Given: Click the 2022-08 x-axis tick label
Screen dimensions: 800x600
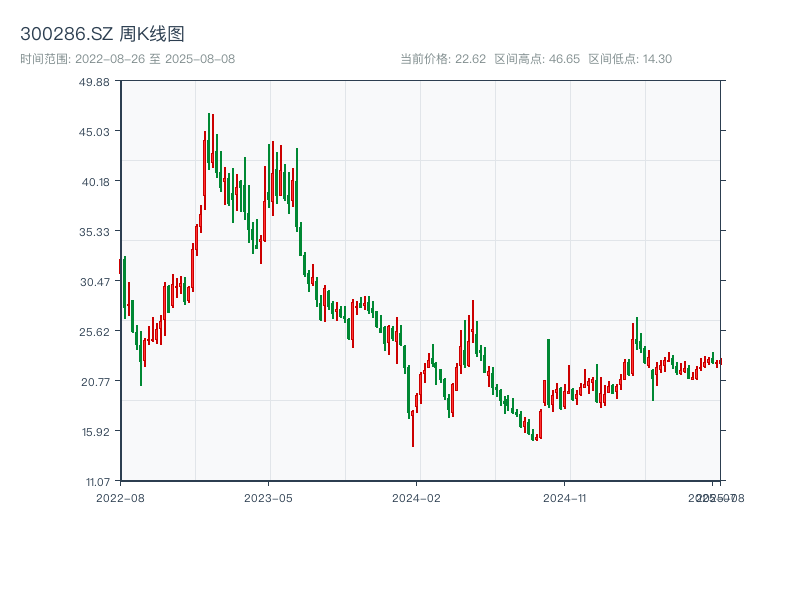Looking at the screenshot, I should pos(120,498).
